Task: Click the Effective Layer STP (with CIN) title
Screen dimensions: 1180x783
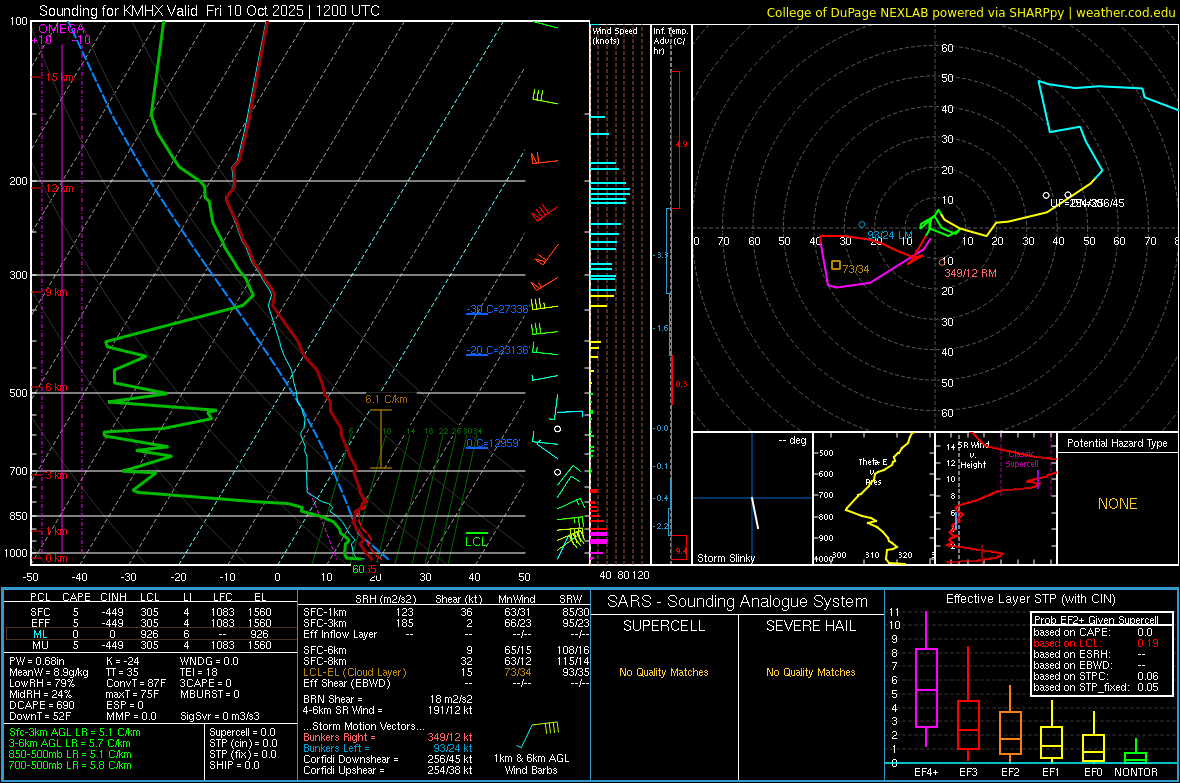Action: [x=1030, y=599]
